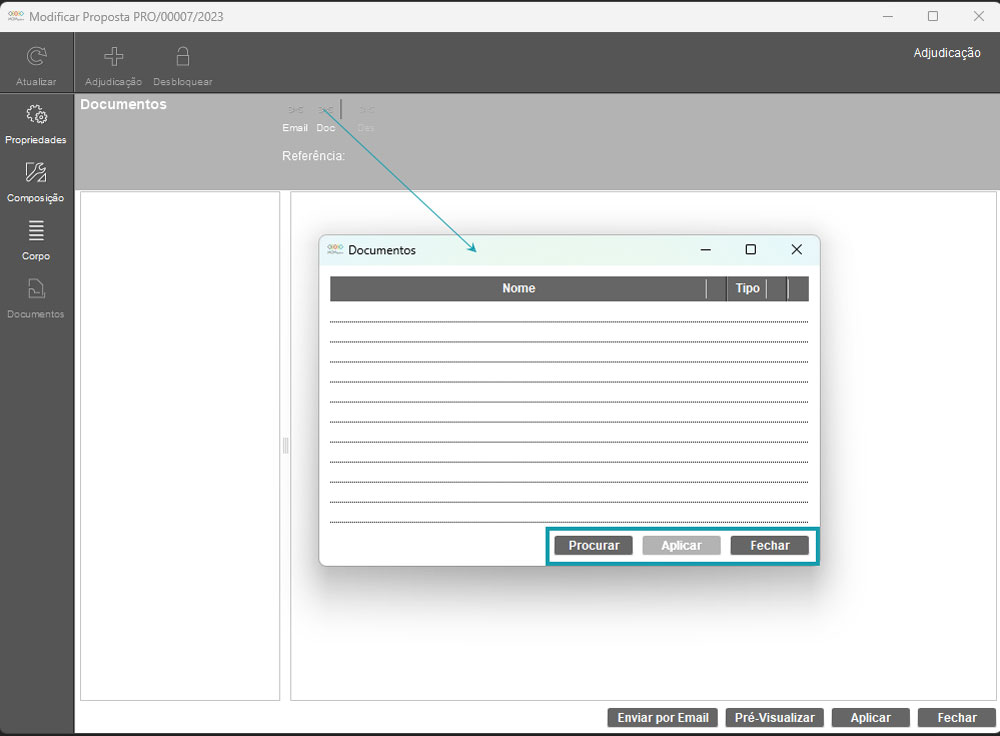Viewport: 1000px width, 736px height.
Task: Click the Enviar por Email button
Action: point(662,718)
